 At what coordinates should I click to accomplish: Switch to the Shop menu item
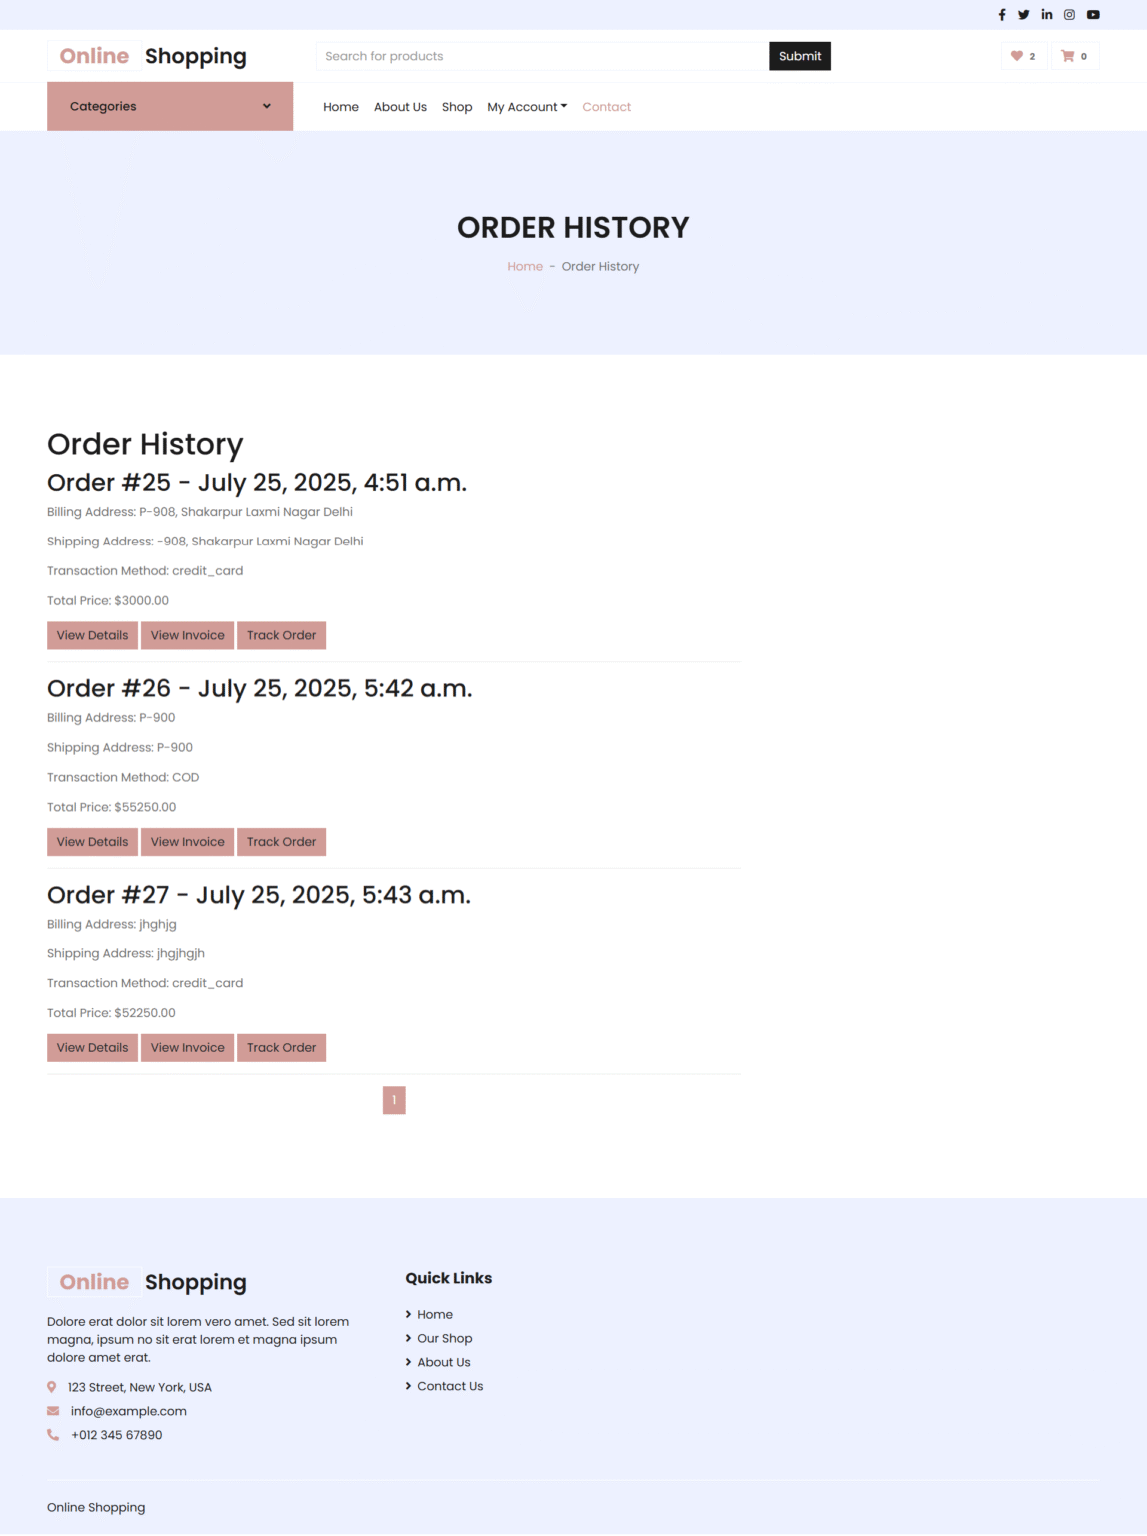pyautogui.click(x=457, y=106)
